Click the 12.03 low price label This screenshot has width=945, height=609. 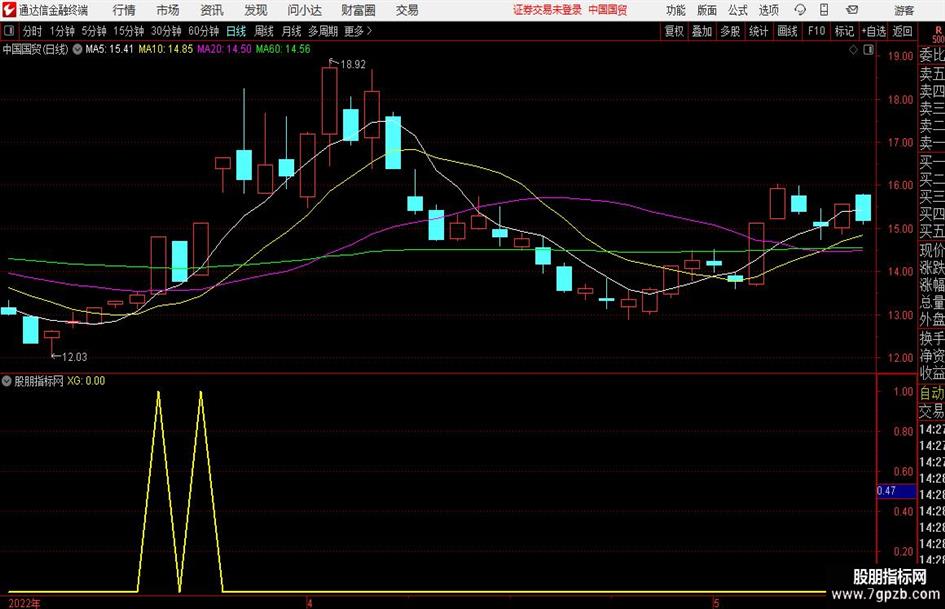[x=75, y=357]
